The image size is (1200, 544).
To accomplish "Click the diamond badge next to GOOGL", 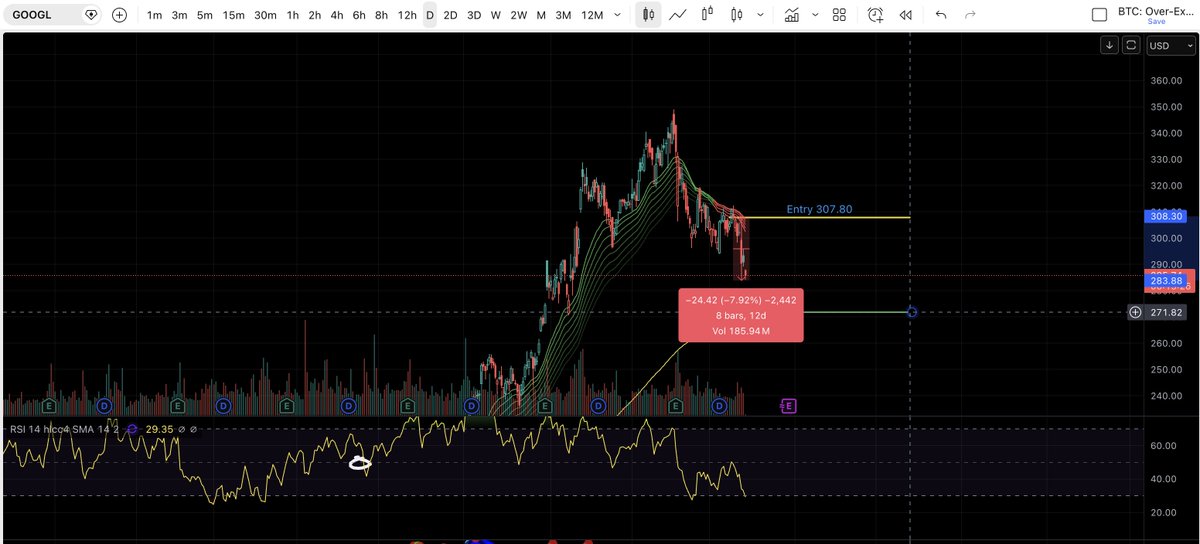I will coord(91,15).
